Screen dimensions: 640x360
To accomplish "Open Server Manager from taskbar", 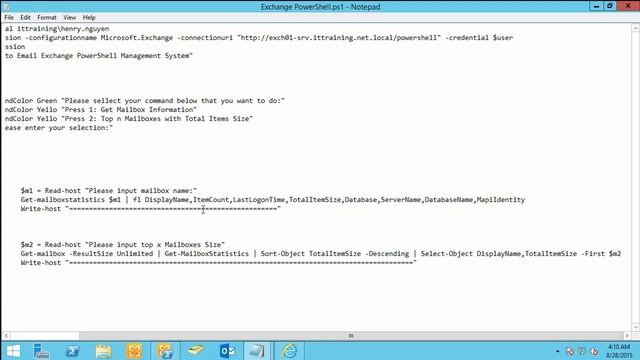I will 41,351.
